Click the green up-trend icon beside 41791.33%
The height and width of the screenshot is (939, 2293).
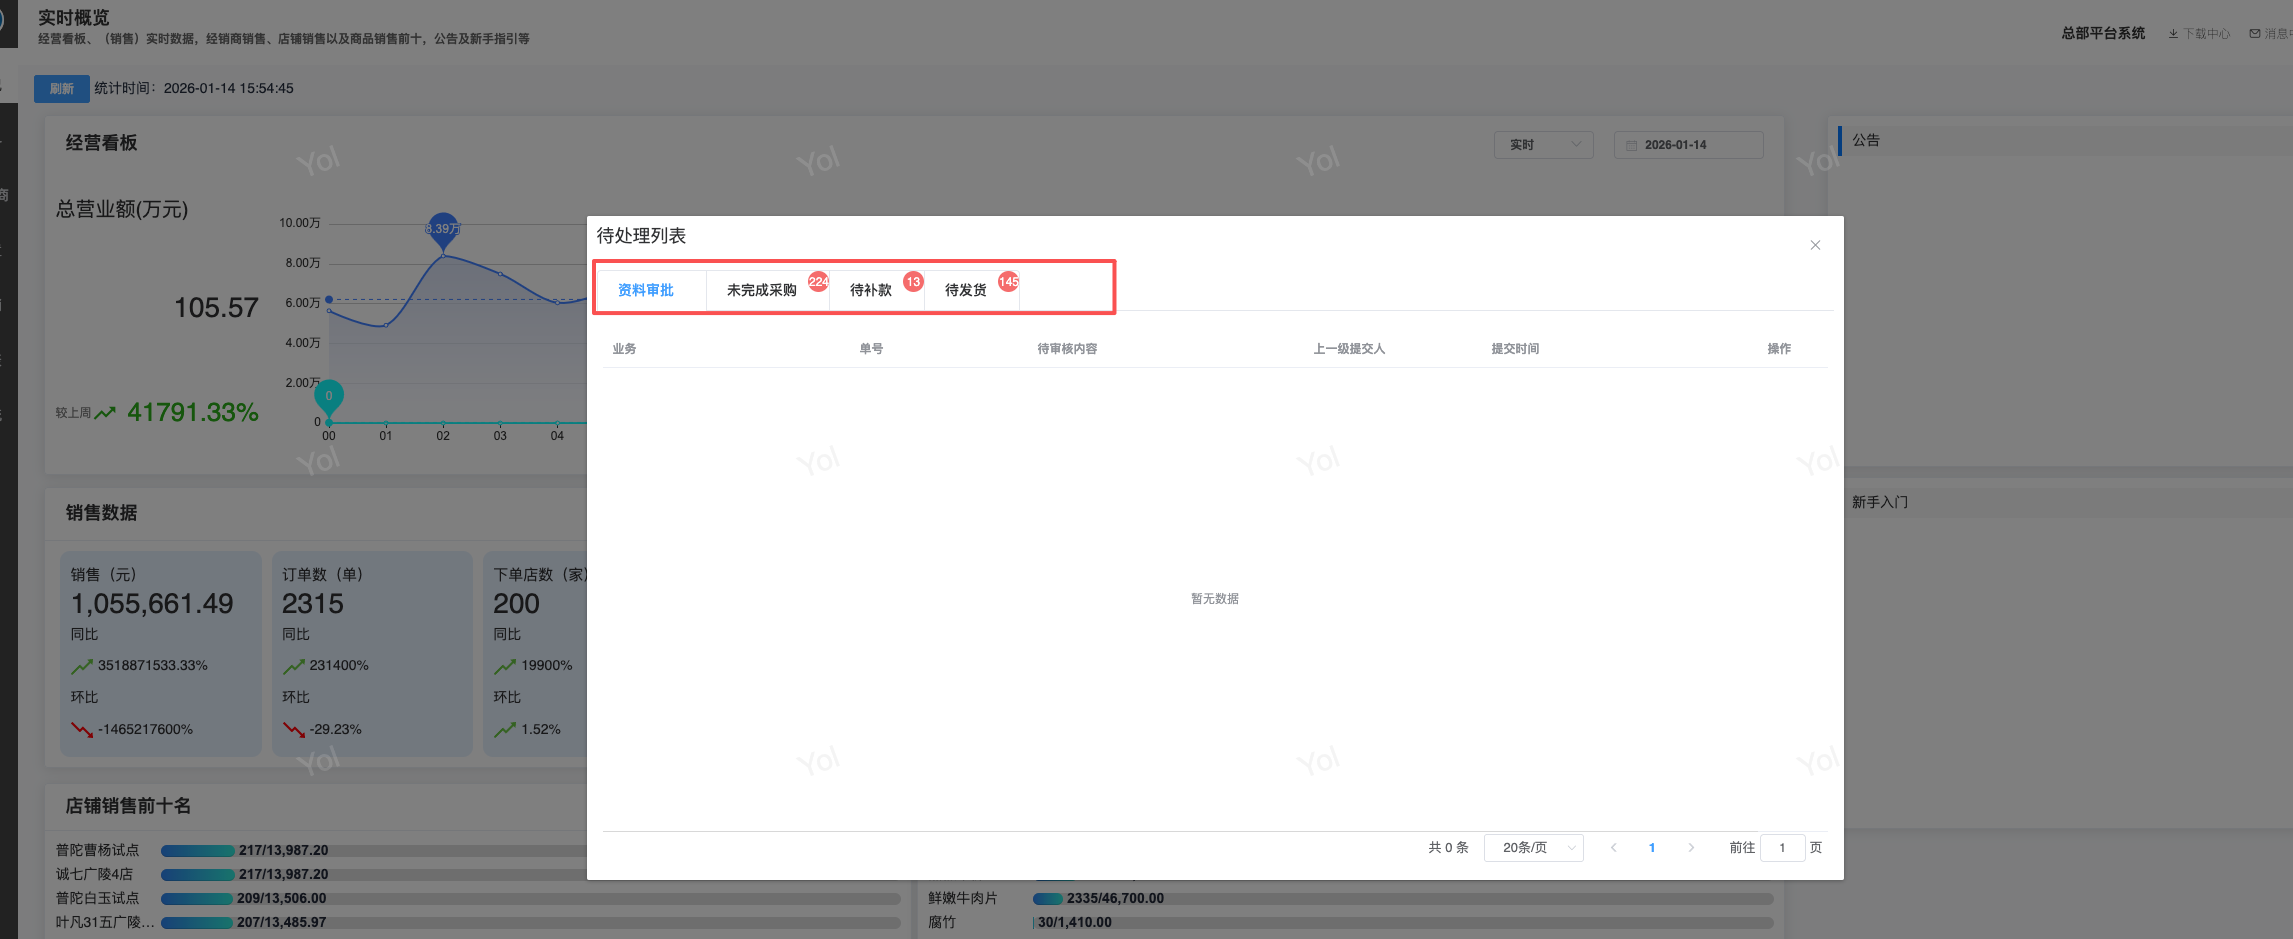point(105,412)
